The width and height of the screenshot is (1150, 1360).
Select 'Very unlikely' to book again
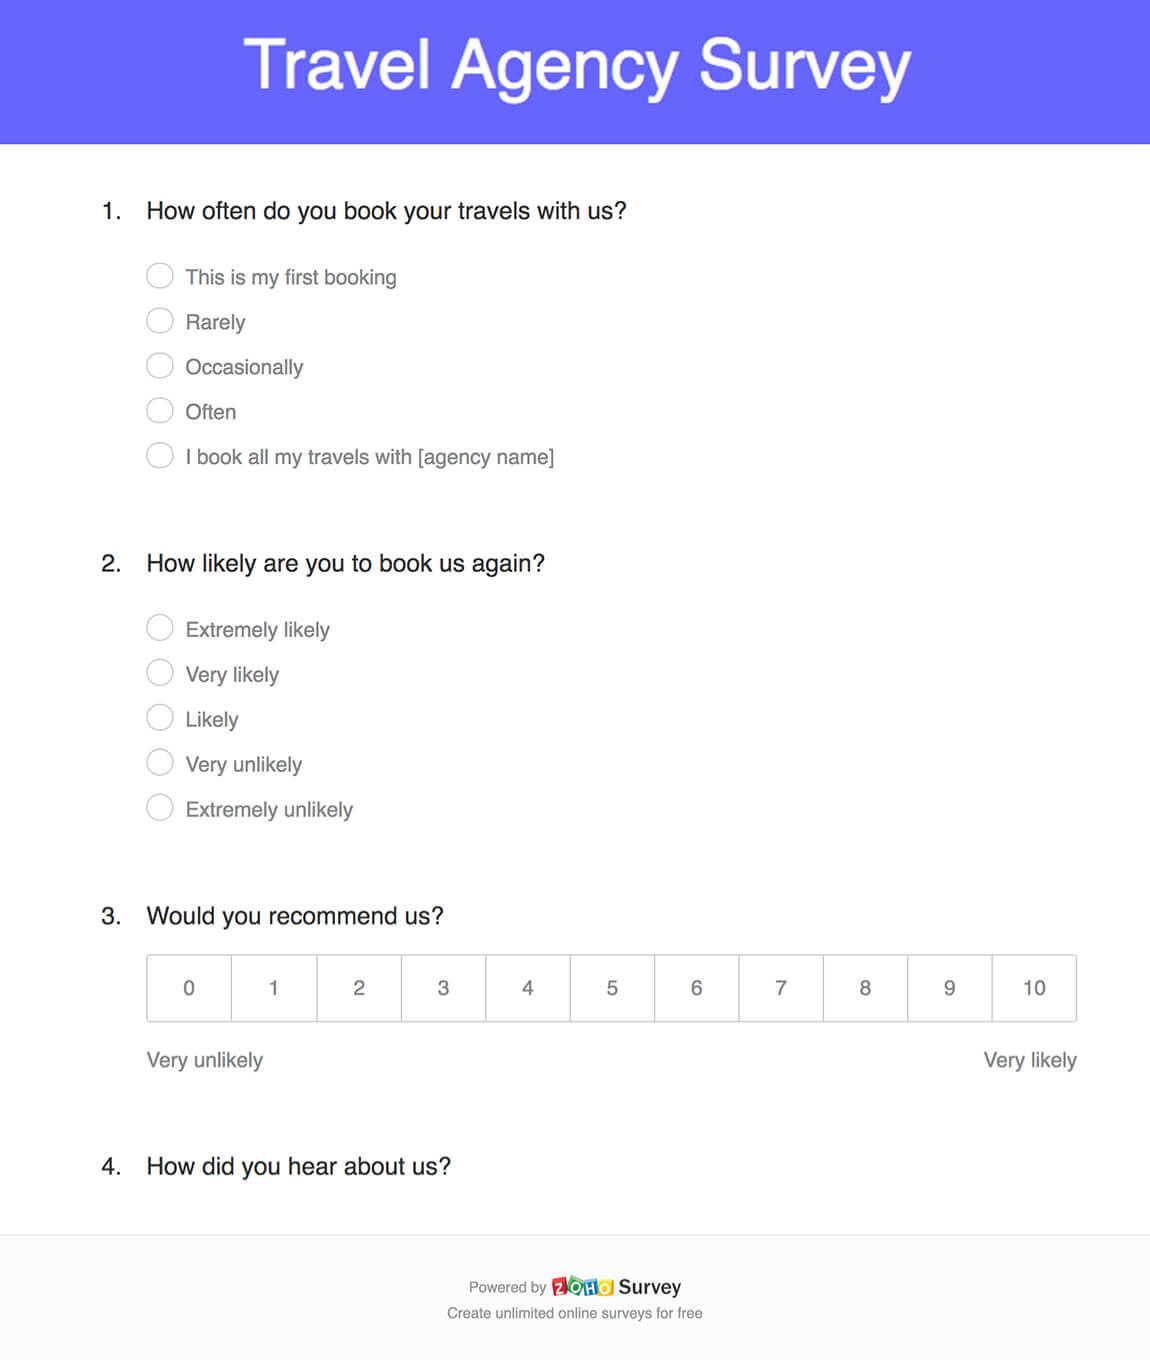[160, 763]
